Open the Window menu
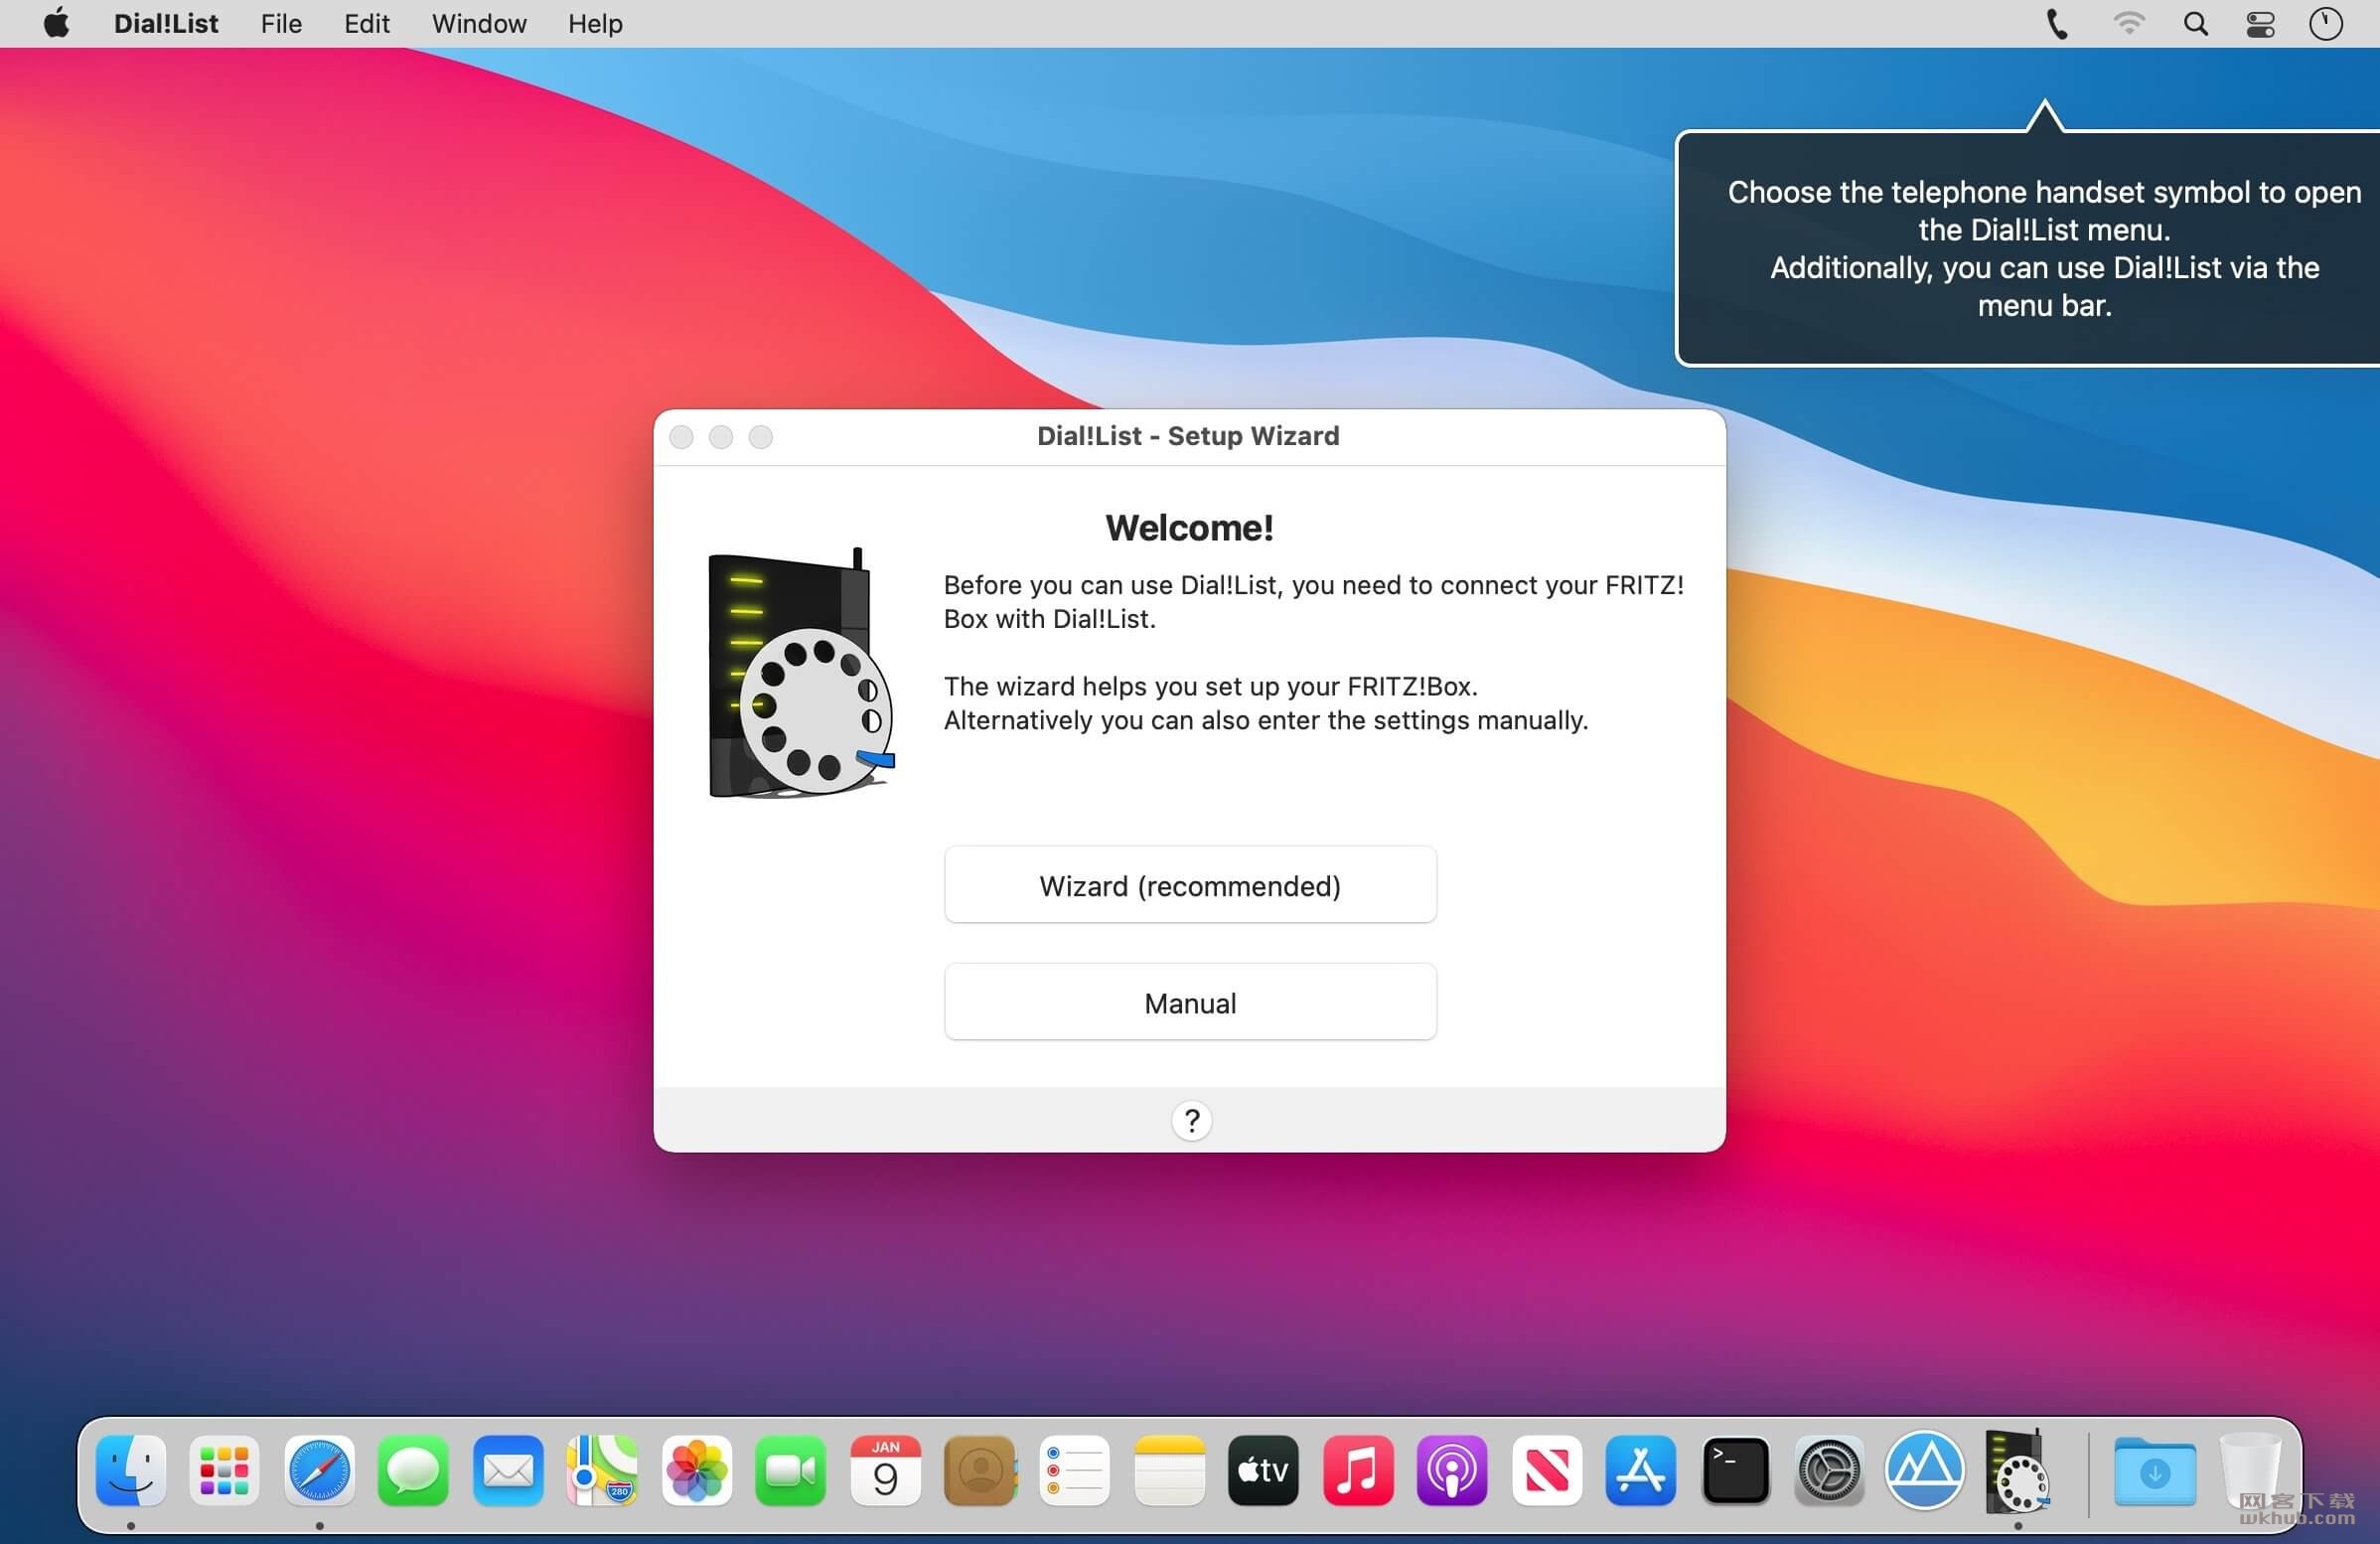Screen dimensions: 2380x1544 pos(479,23)
